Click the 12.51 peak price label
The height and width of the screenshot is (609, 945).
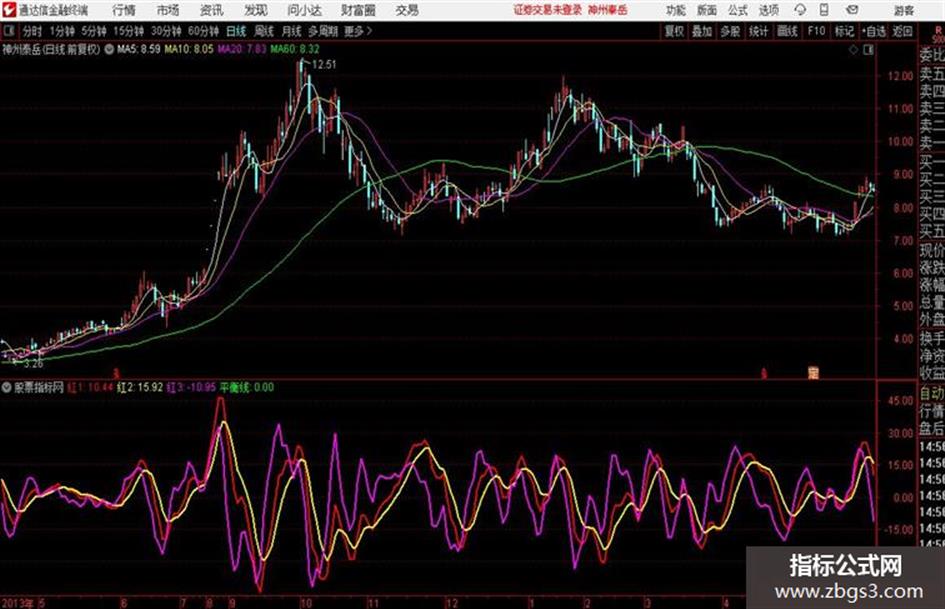[x=324, y=65]
